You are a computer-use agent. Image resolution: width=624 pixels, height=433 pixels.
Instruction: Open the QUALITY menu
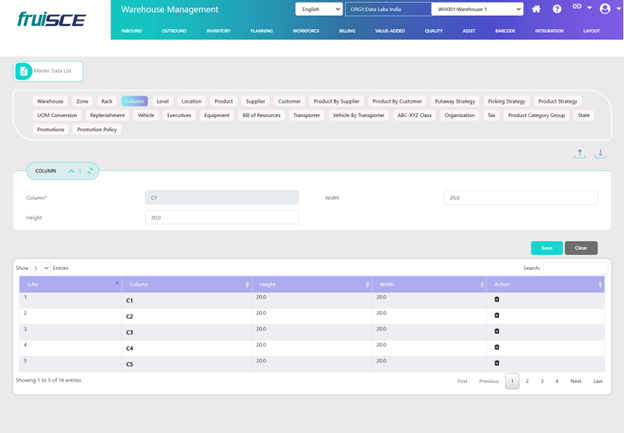coord(434,31)
